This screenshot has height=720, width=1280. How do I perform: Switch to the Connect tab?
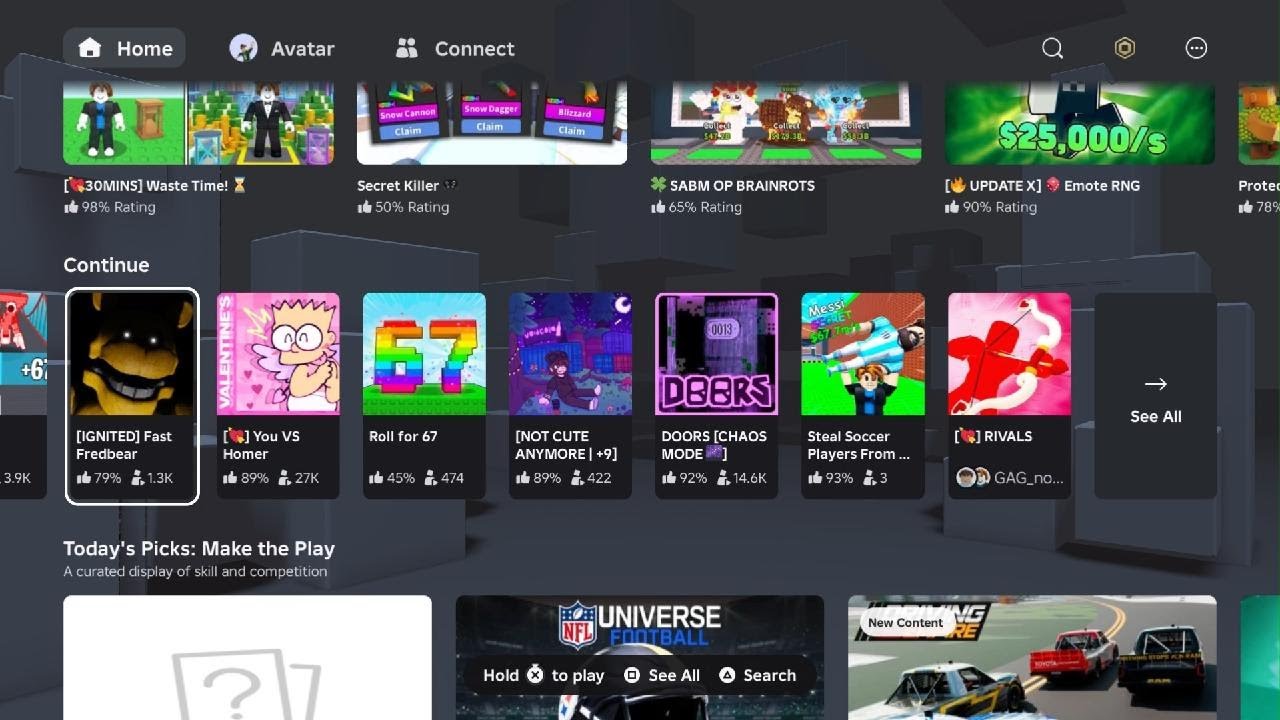point(454,48)
